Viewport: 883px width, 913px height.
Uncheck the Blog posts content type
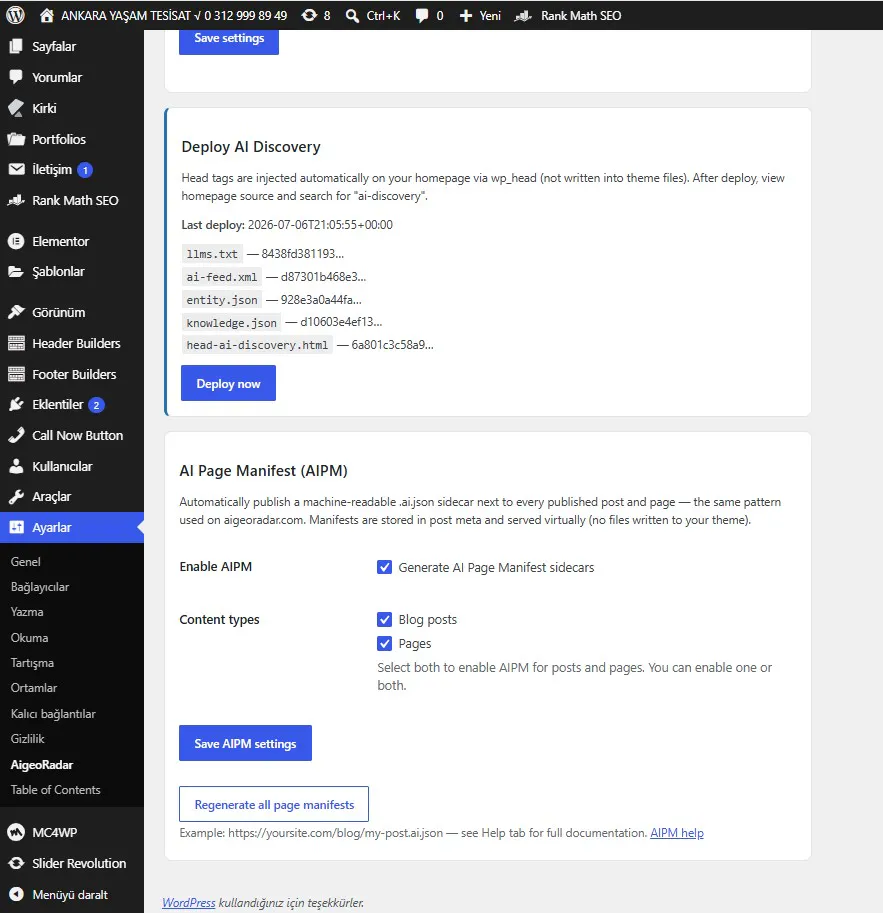384,619
